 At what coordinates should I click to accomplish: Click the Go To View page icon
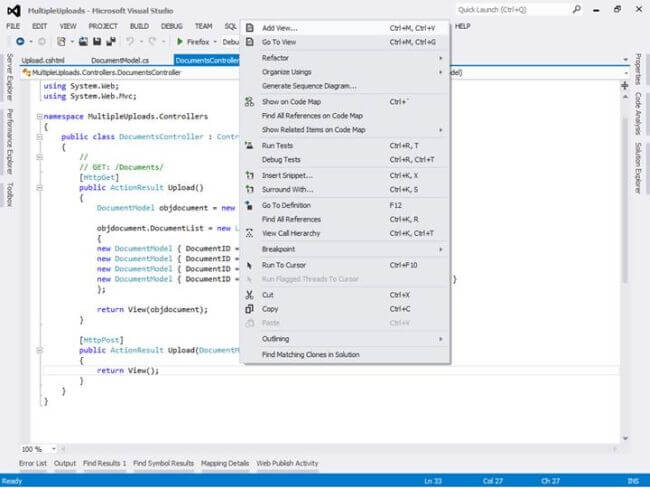pyautogui.click(x=250, y=42)
